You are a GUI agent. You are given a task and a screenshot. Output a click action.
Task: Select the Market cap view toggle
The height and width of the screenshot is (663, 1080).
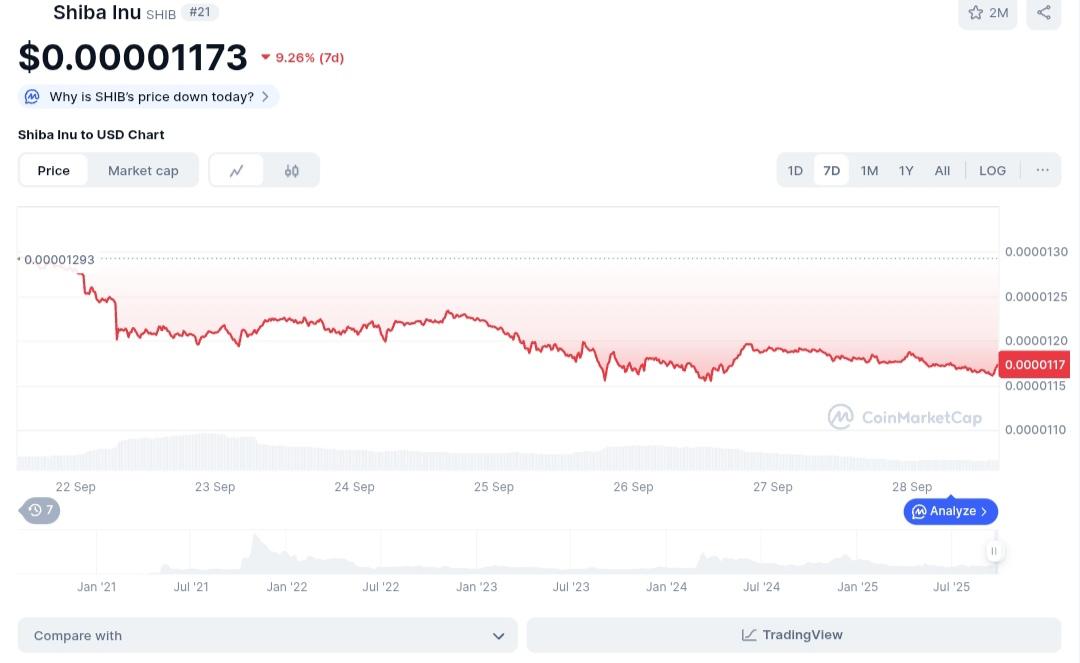[143, 171]
